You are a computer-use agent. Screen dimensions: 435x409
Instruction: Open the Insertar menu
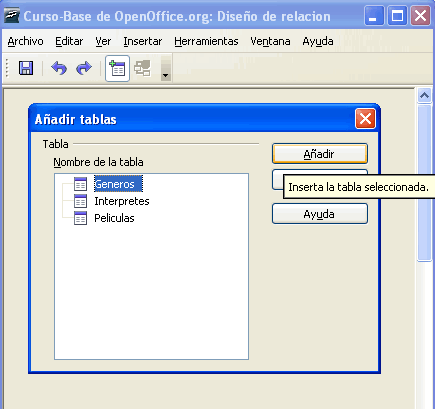[143, 41]
